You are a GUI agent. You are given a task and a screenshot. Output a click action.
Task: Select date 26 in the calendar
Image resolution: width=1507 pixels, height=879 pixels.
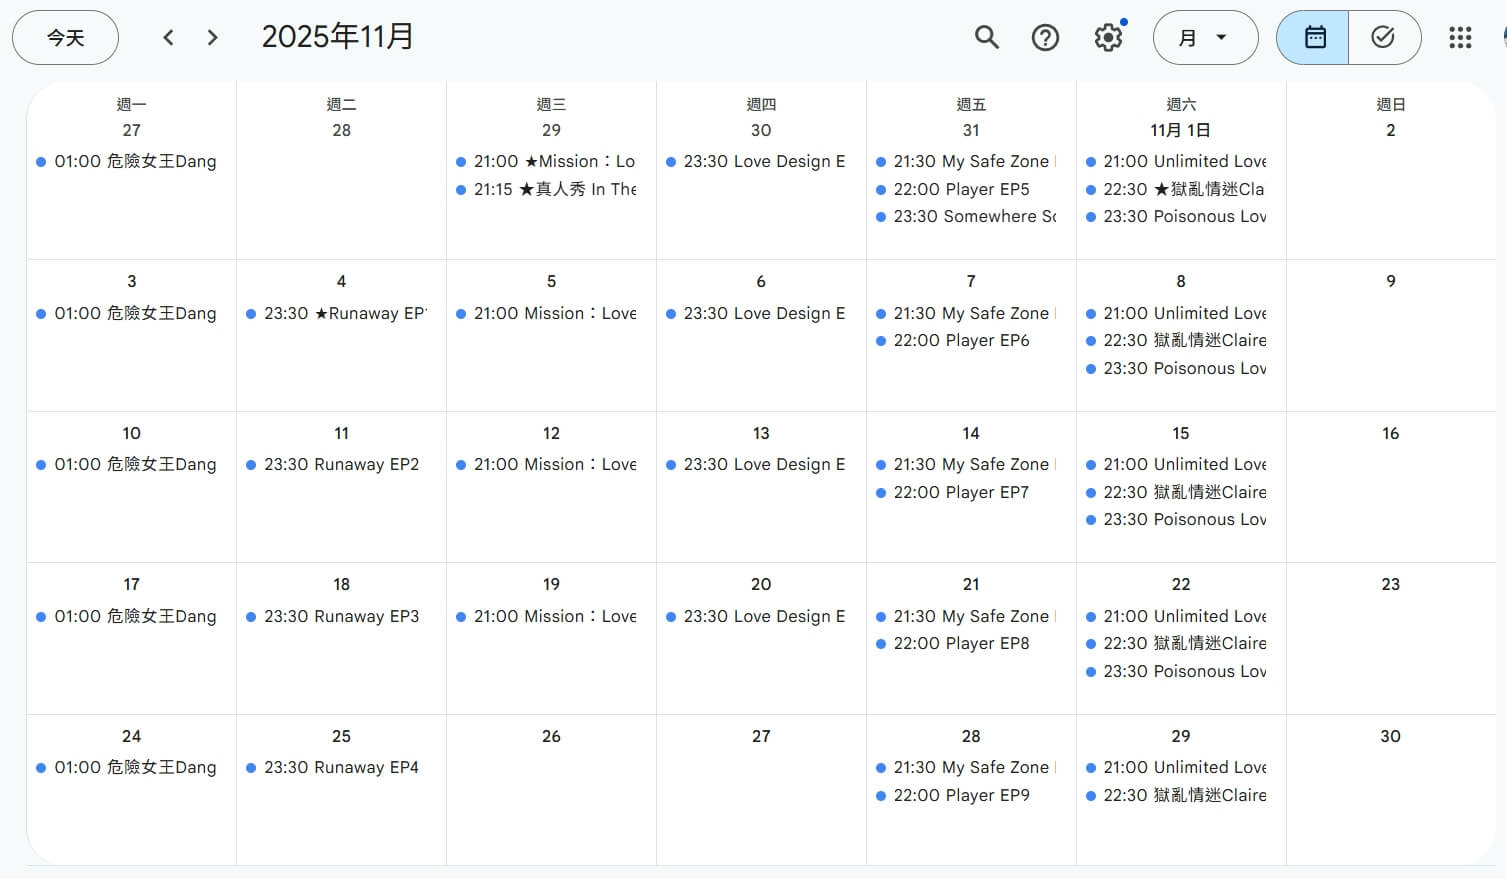click(x=551, y=736)
